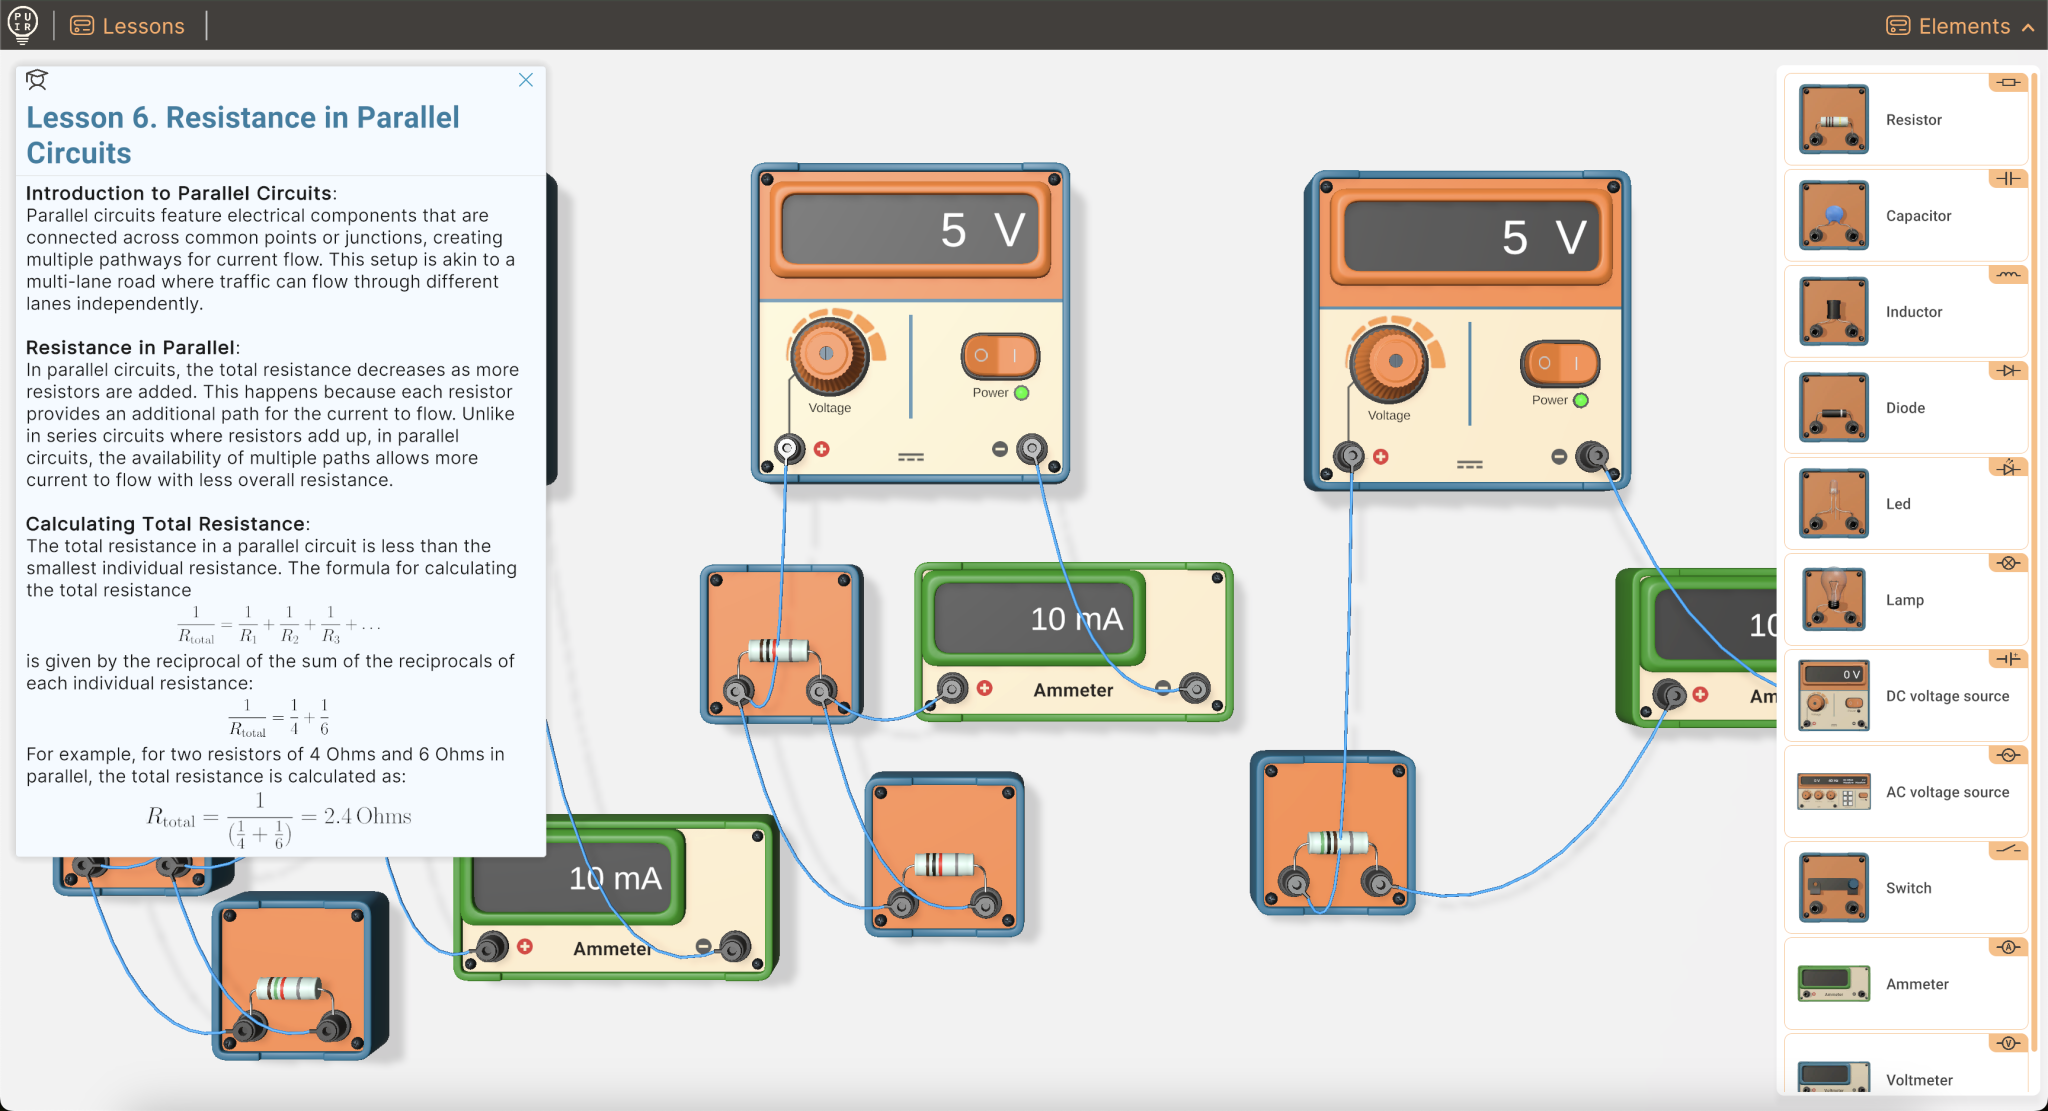Click the lightbulb logo in top bar

click(22, 24)
